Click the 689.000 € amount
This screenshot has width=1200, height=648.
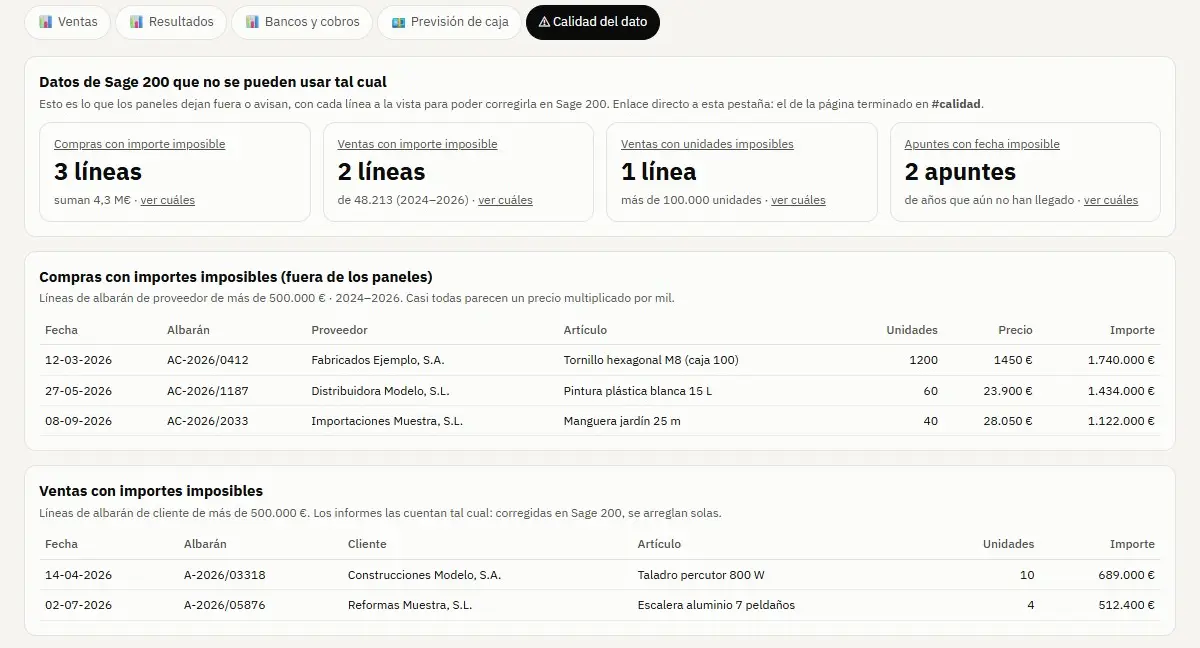pyautogui.click(x=1126, y=575)
